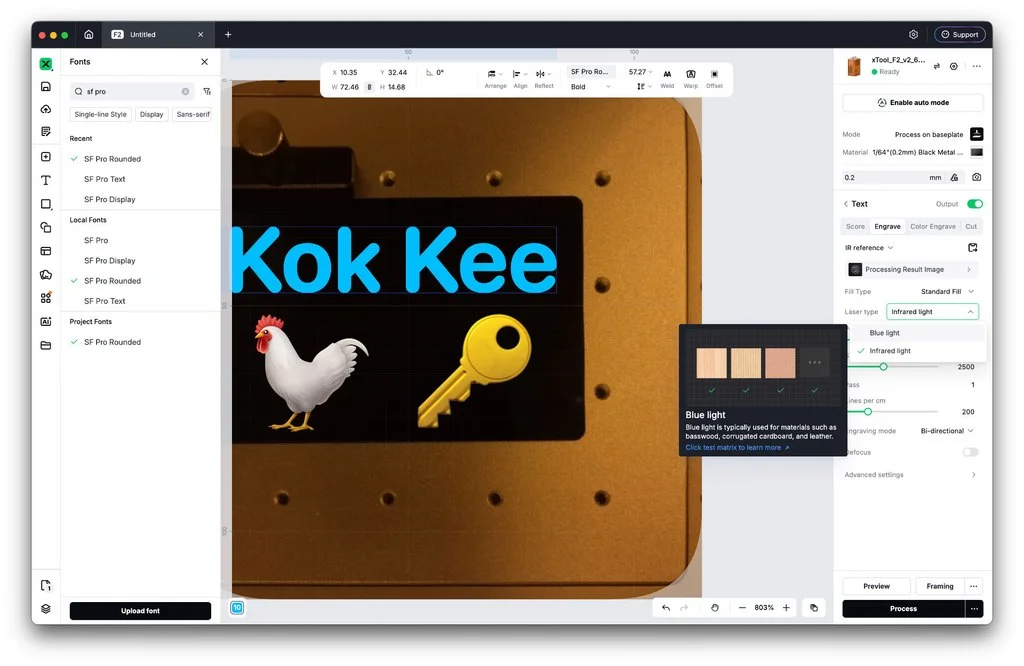The width and height of the screenshot is (1024, 666).
Task: Open the Offset tool
Action: point(714,79)
